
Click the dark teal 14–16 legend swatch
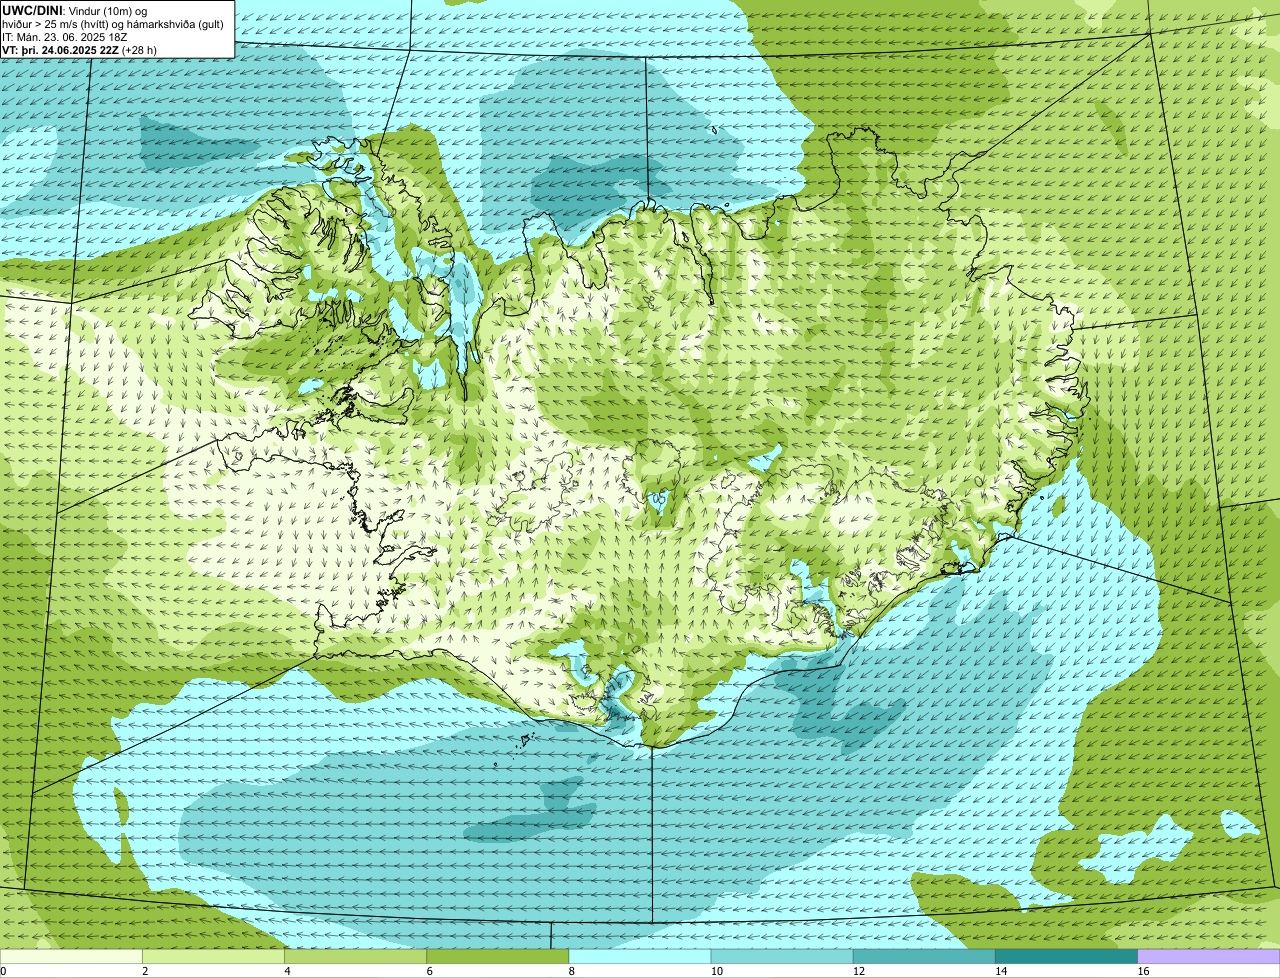tap(1066, 956)
